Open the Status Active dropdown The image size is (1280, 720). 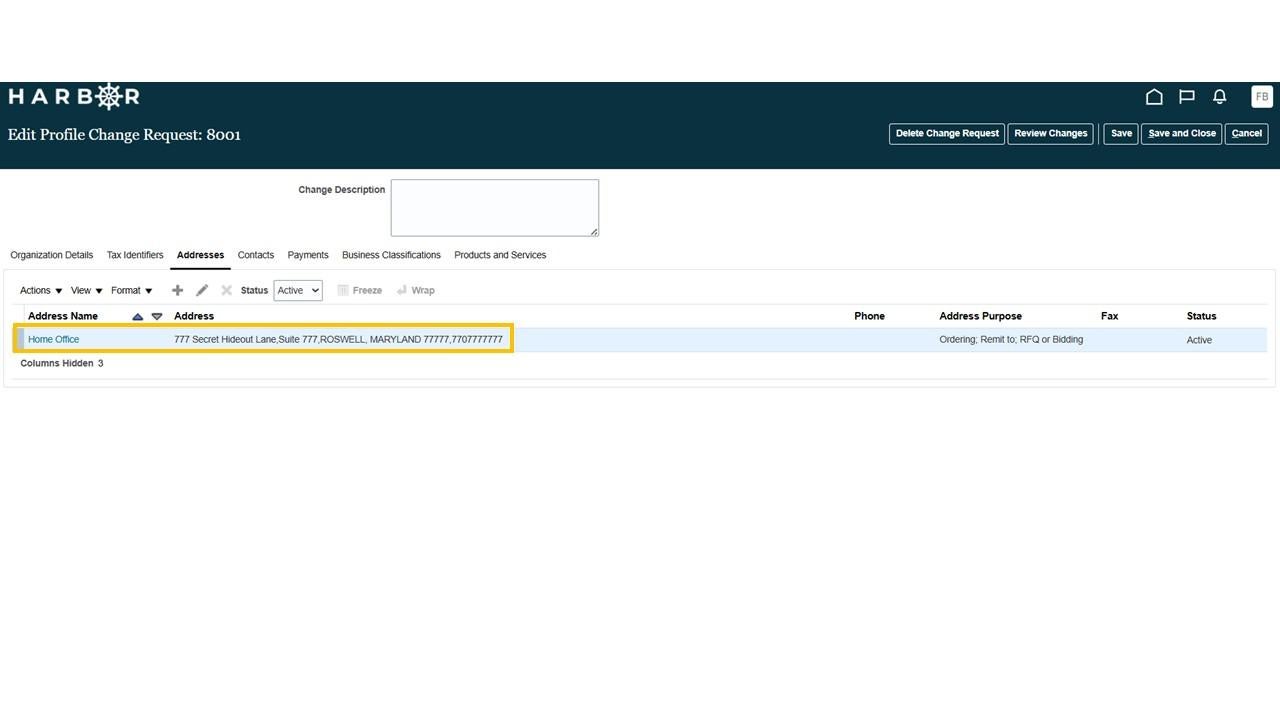[x=298, y=290]
